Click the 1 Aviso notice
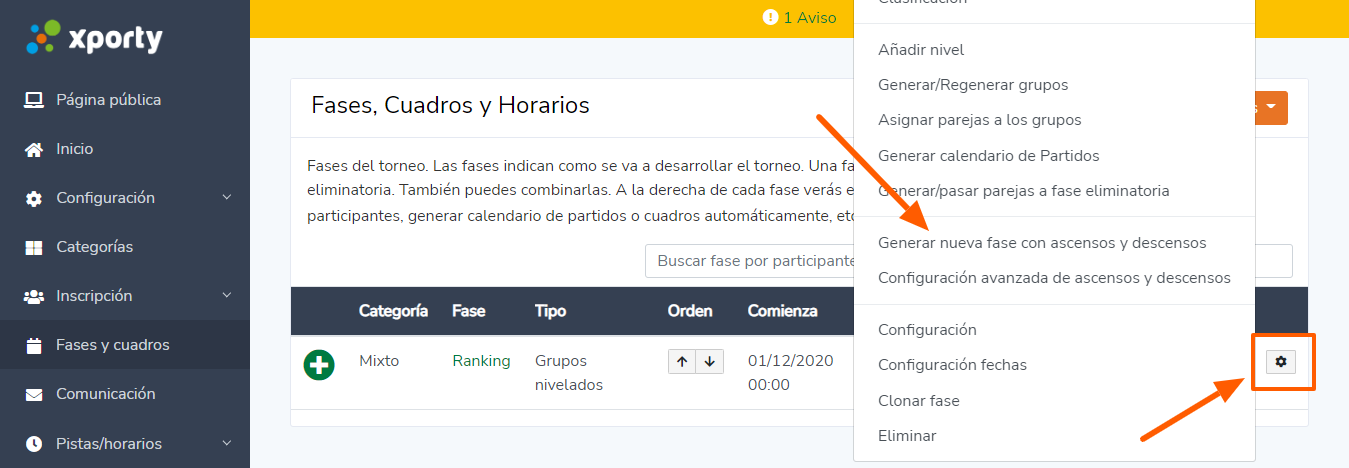1349x468 pixels. (800, 18)
